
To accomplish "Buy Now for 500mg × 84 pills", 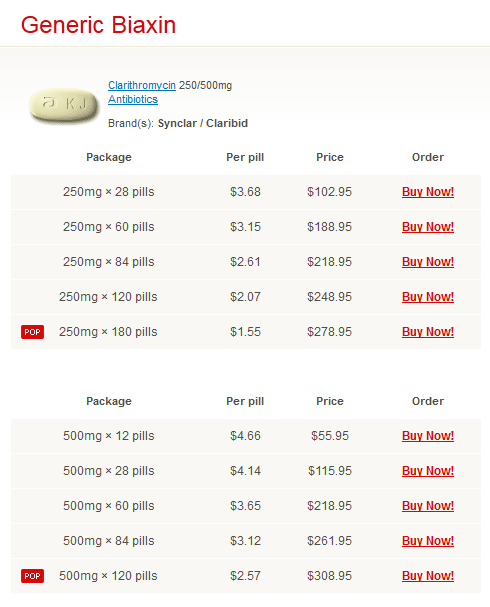I will click(428, 540).
